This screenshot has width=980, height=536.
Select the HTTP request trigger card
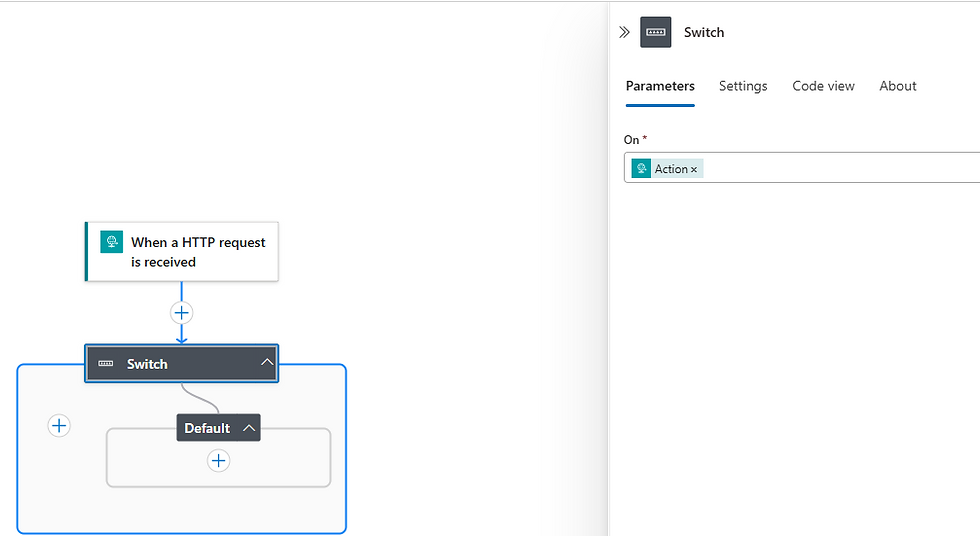point(182,251)
